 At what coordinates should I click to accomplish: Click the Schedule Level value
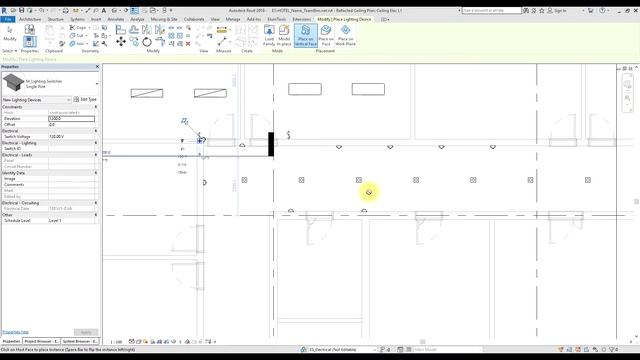click(71, 220)
